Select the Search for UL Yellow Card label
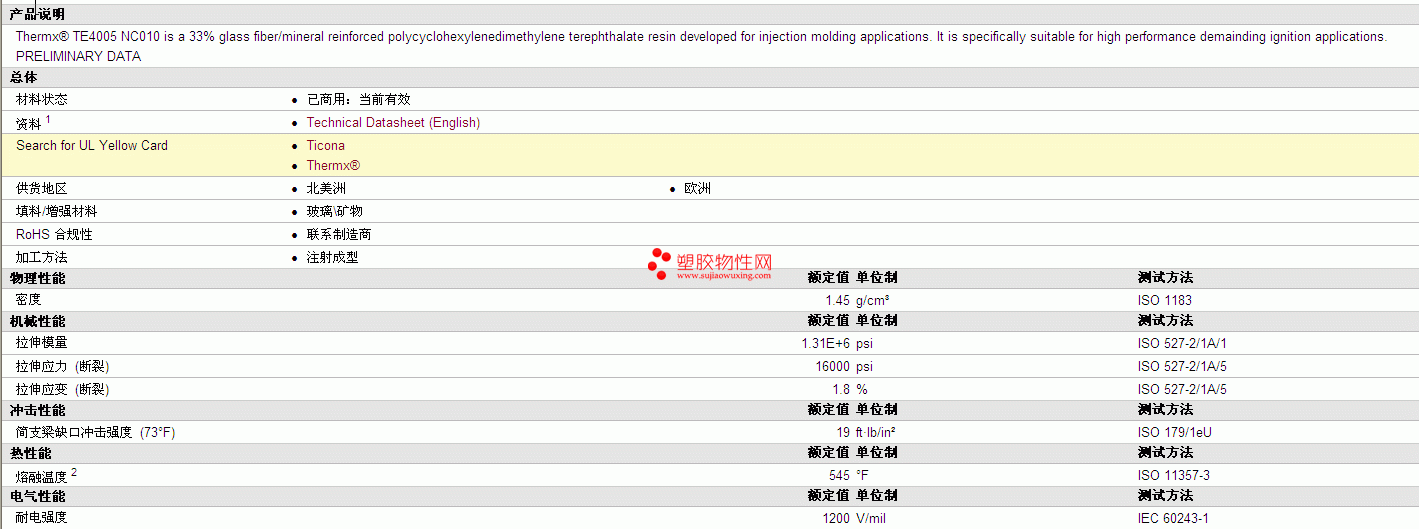Screen dimensions: 1419x529 92,145
